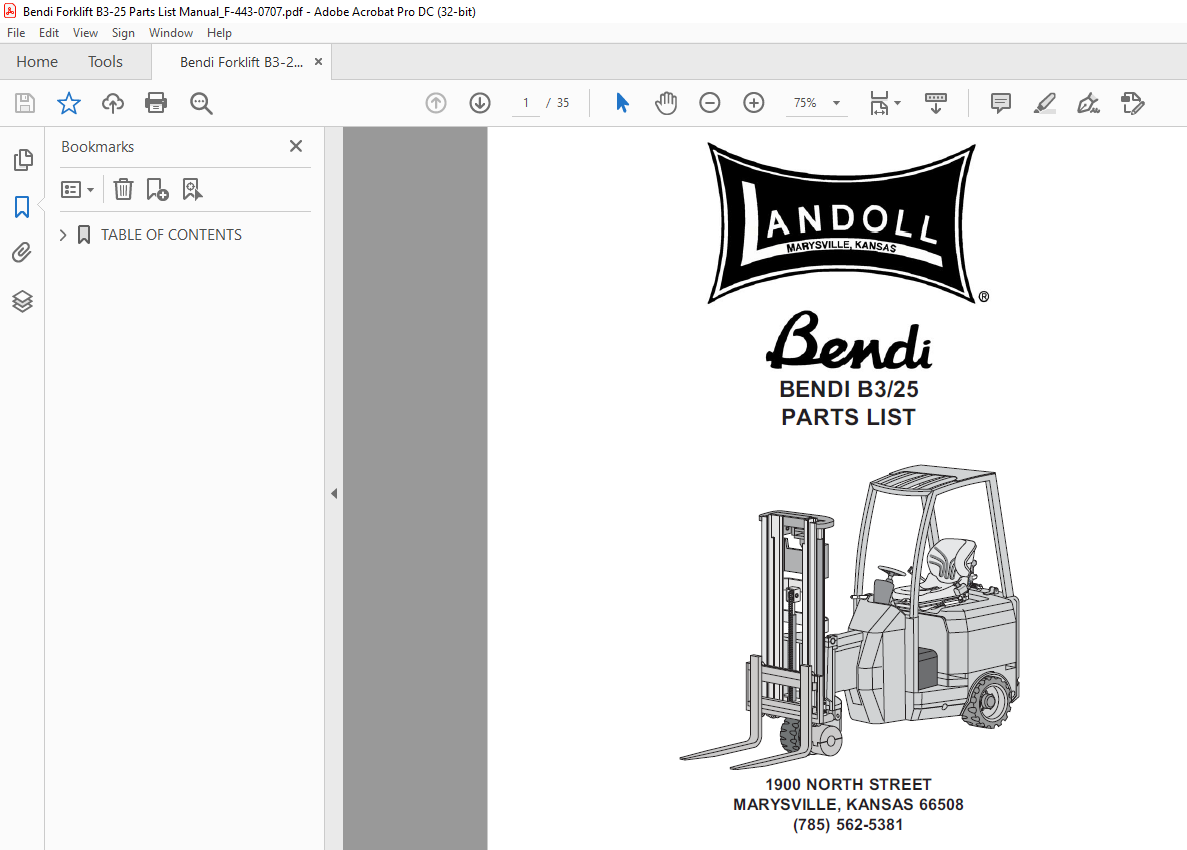Open fit page options tool
Screen dimensions: 1187x850
coord(879,103)
